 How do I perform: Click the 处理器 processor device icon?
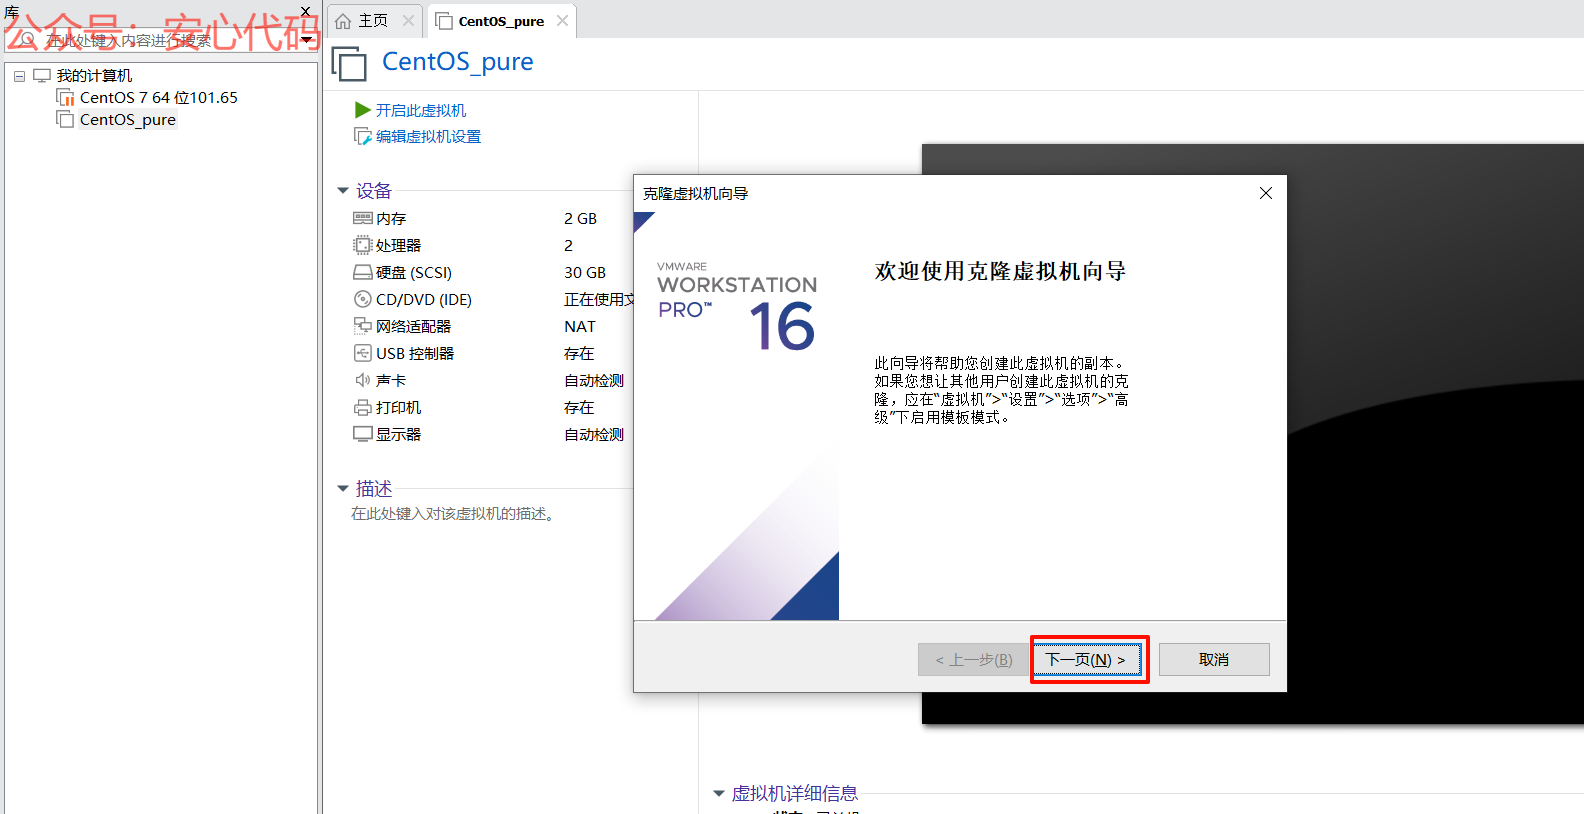click(363, 245)
